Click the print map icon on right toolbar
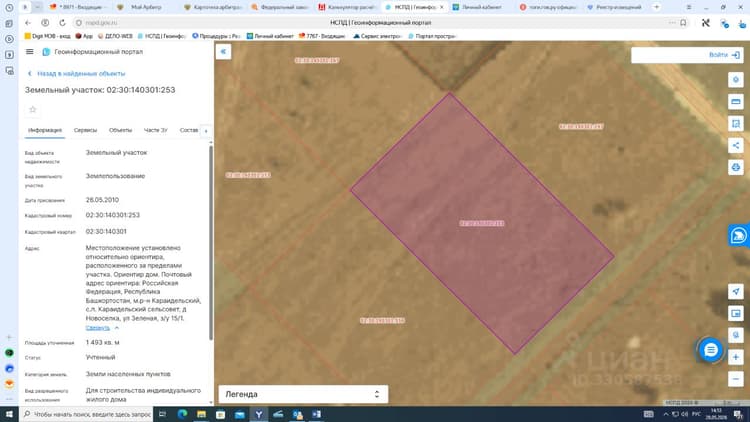Image resolution: width=750 pixels, height=422 pixels. [736, 167]
